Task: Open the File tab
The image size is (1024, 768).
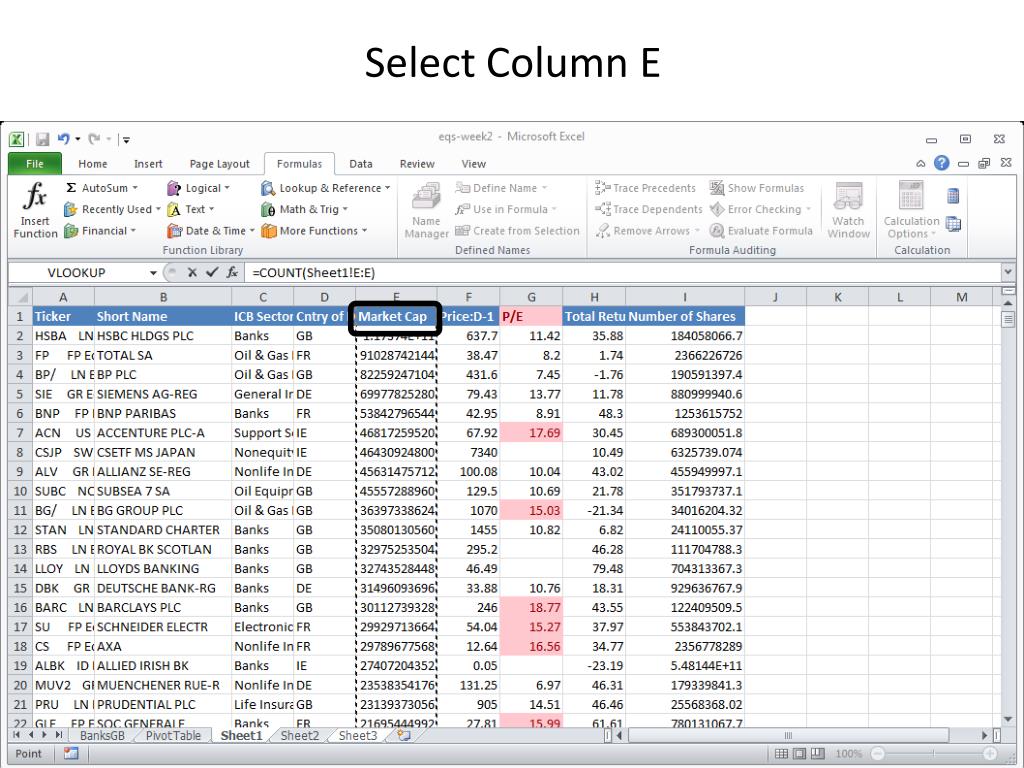Action: pos(35,164)
